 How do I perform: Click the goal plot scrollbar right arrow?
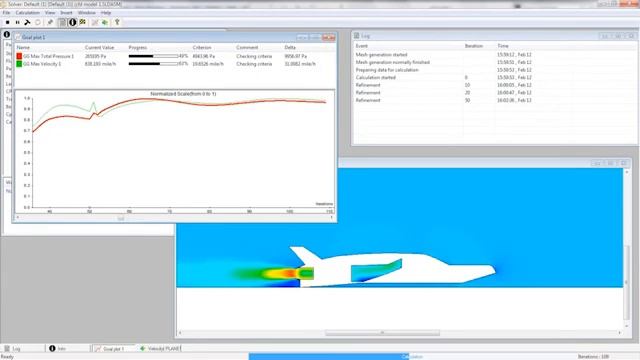pyautogui.click(x=331, y=218)
